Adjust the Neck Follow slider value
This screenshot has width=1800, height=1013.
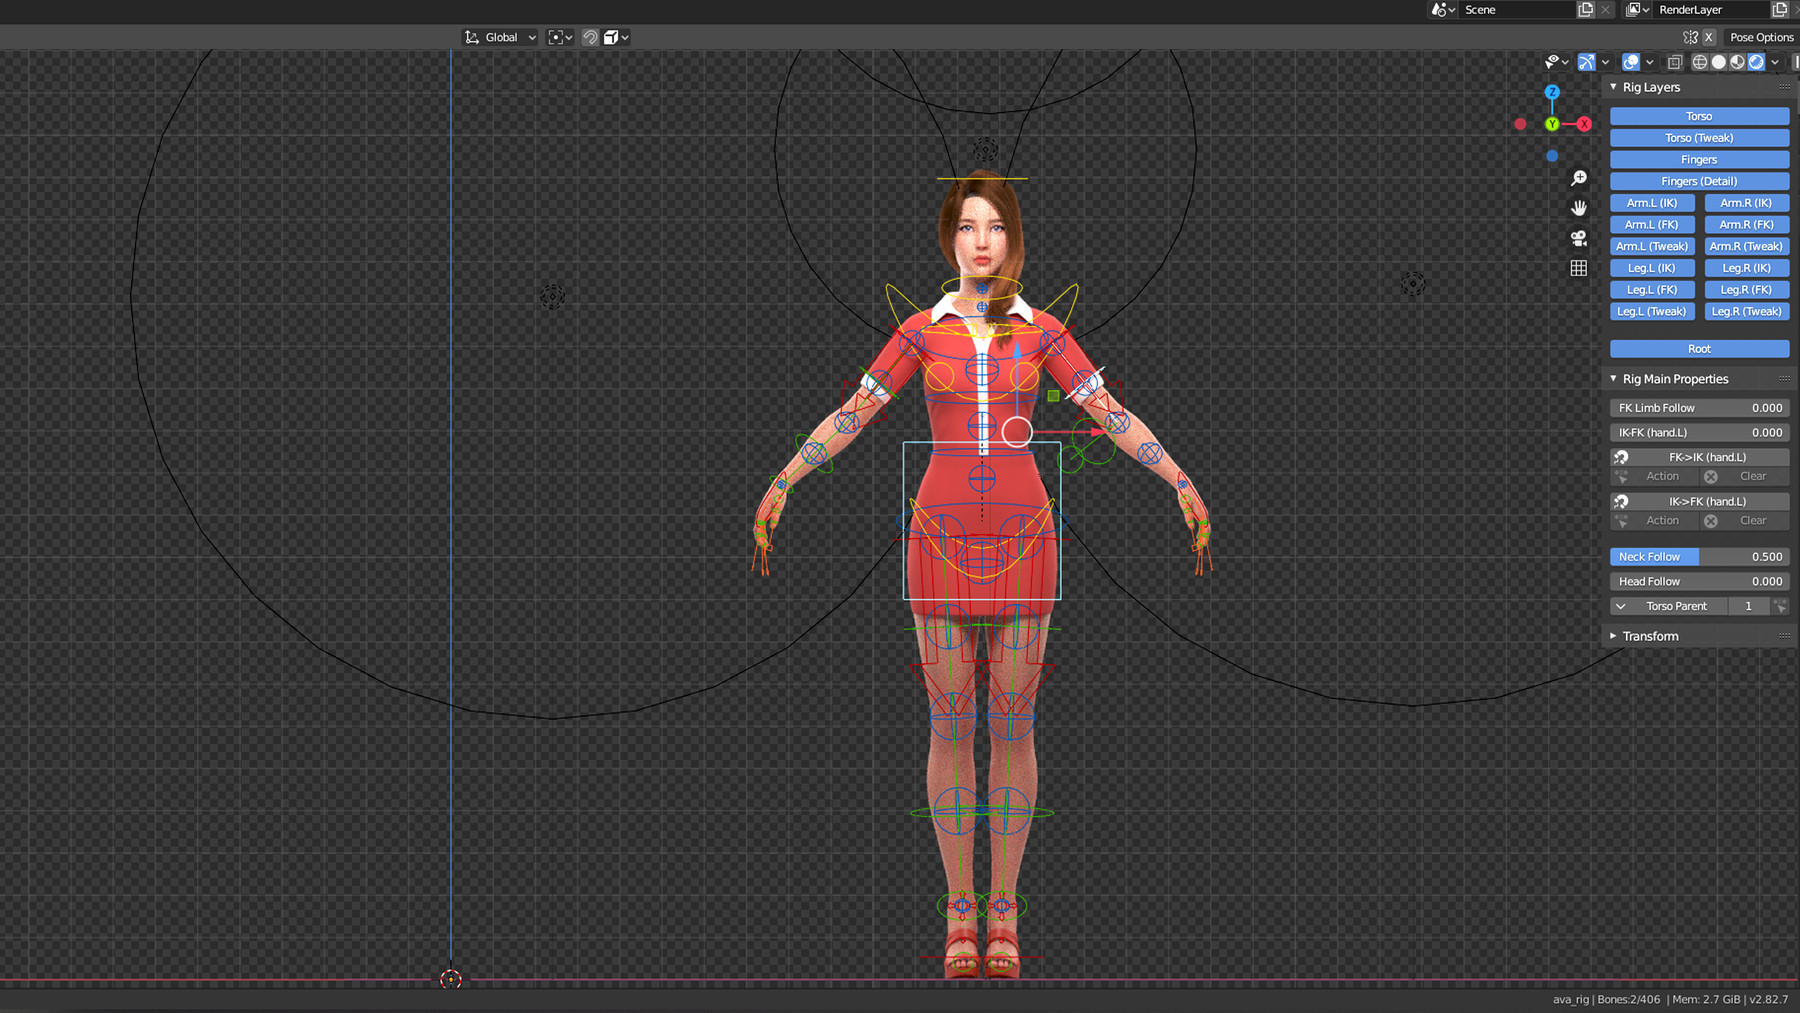tap(1698, 556)
